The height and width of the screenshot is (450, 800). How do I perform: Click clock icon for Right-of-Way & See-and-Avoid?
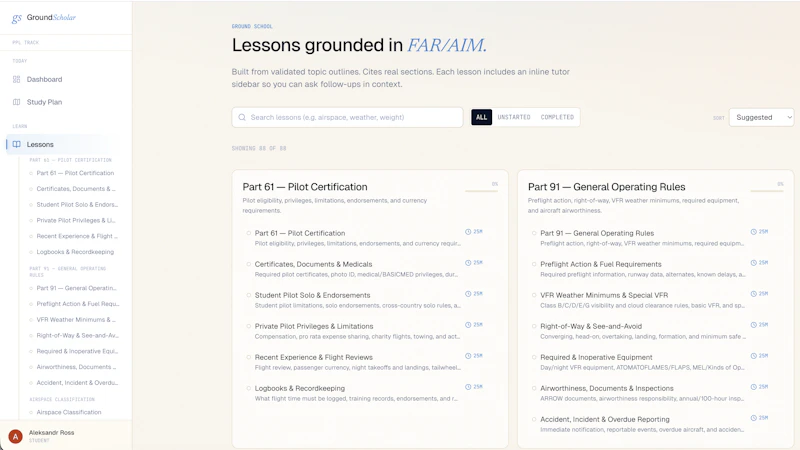coord(754,325)
